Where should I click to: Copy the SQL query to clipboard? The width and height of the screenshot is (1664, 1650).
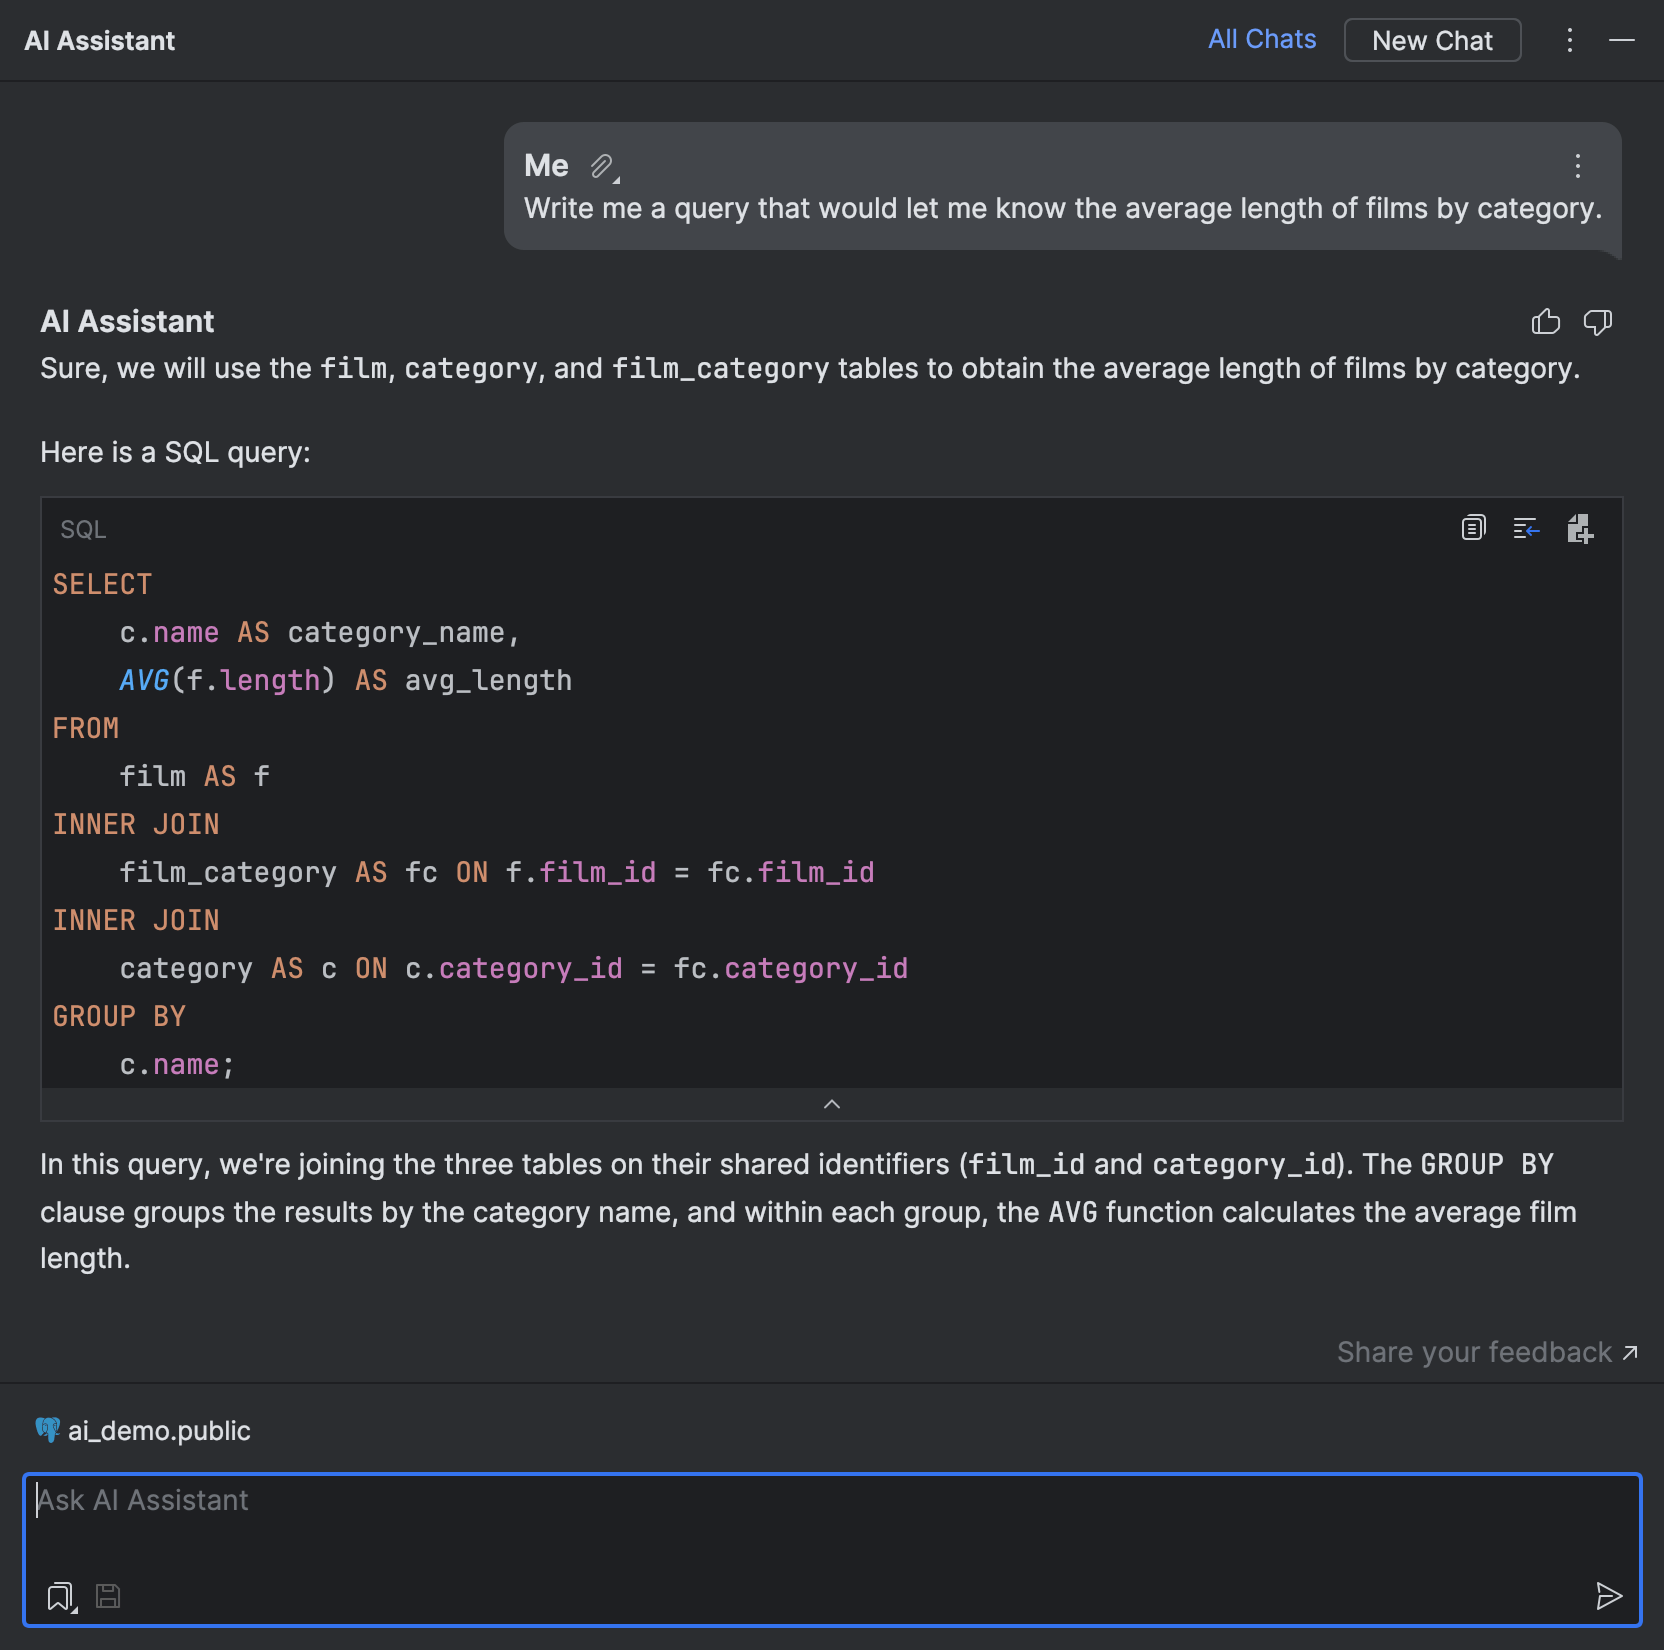click(x=1472, y=529)
